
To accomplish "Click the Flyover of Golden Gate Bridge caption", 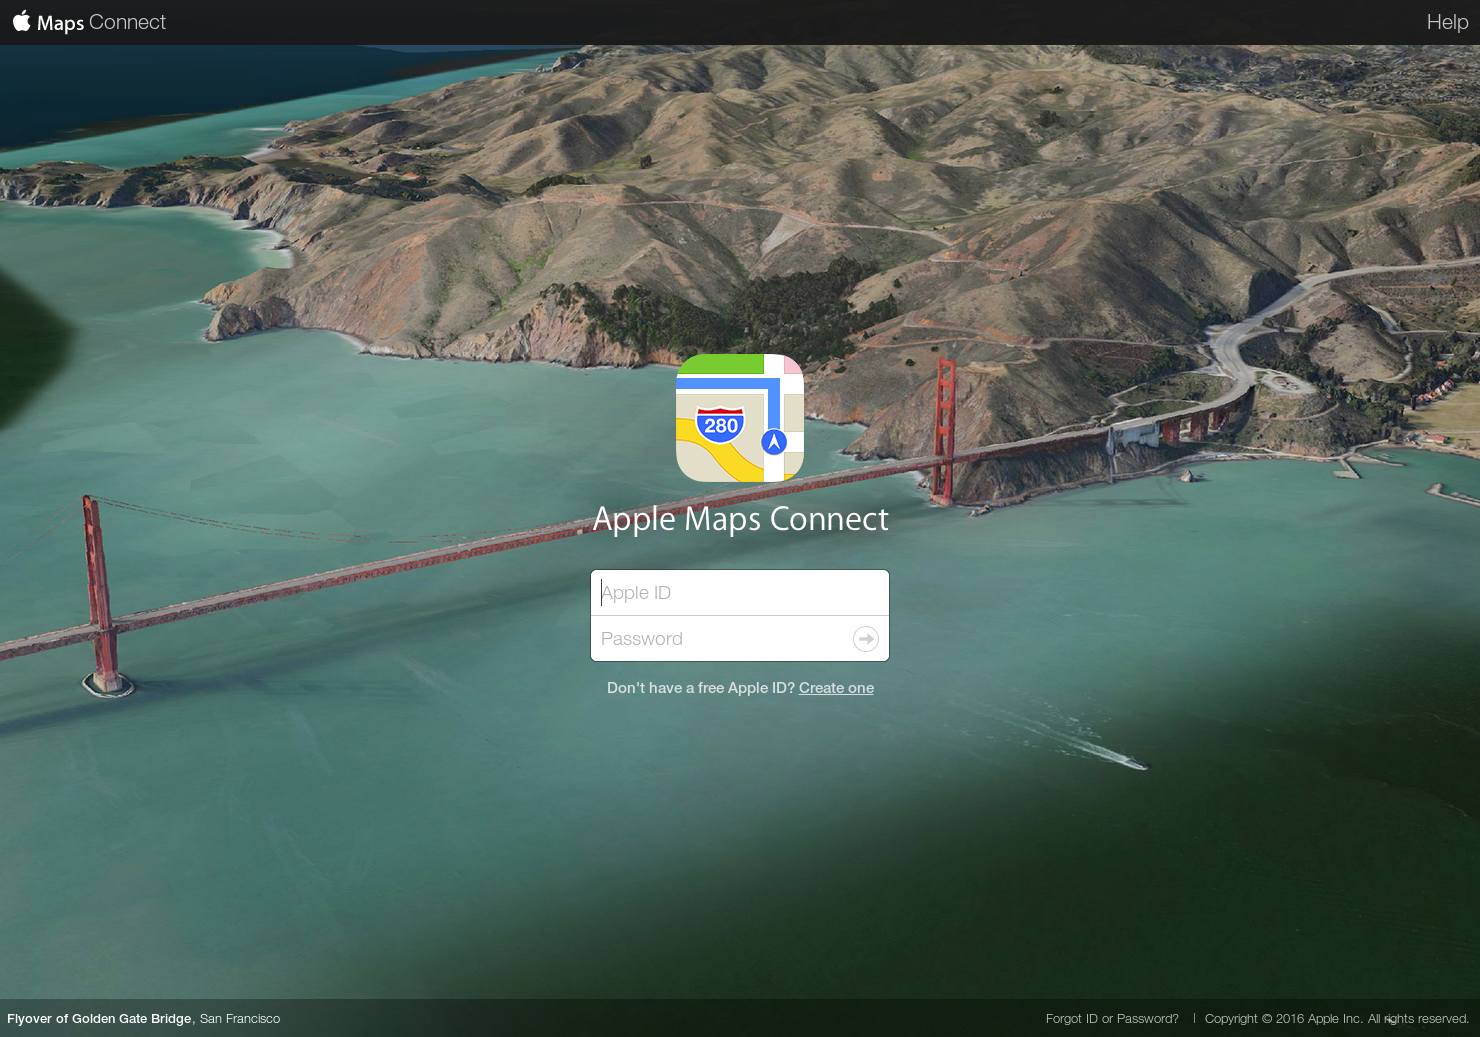I will tap(99, 1018).
